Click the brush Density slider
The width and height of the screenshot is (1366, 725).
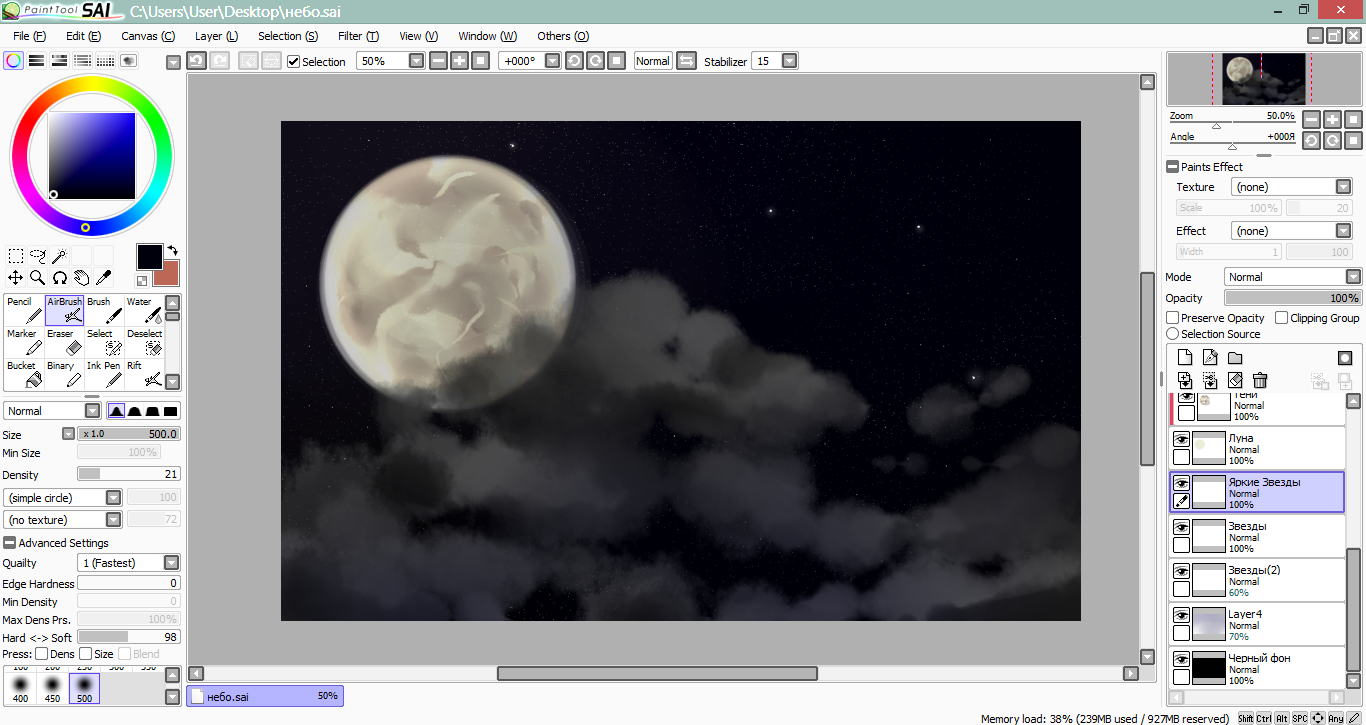pyautogui.click(x=129, y=474)
